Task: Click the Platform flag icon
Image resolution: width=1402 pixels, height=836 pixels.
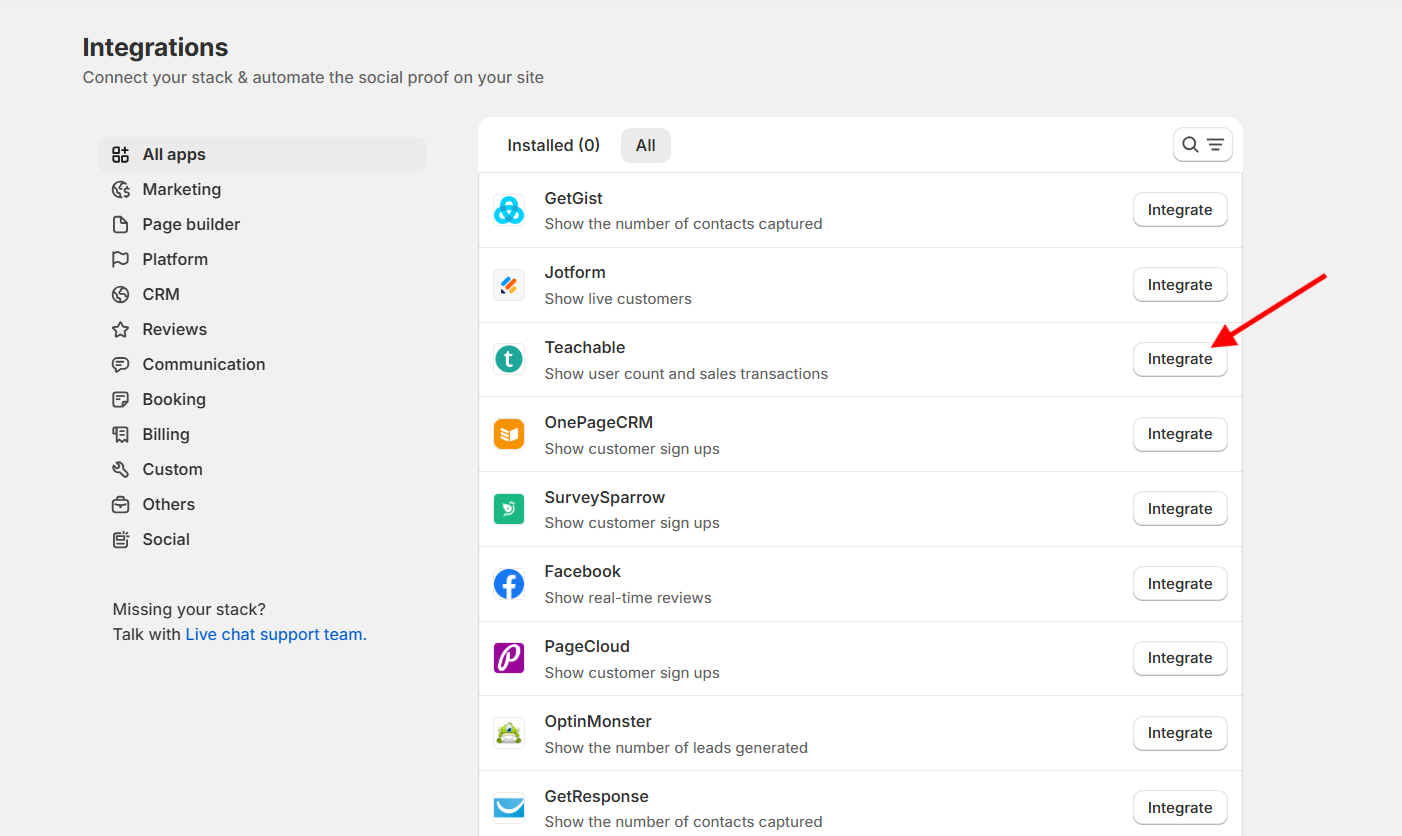Action: 120,259
